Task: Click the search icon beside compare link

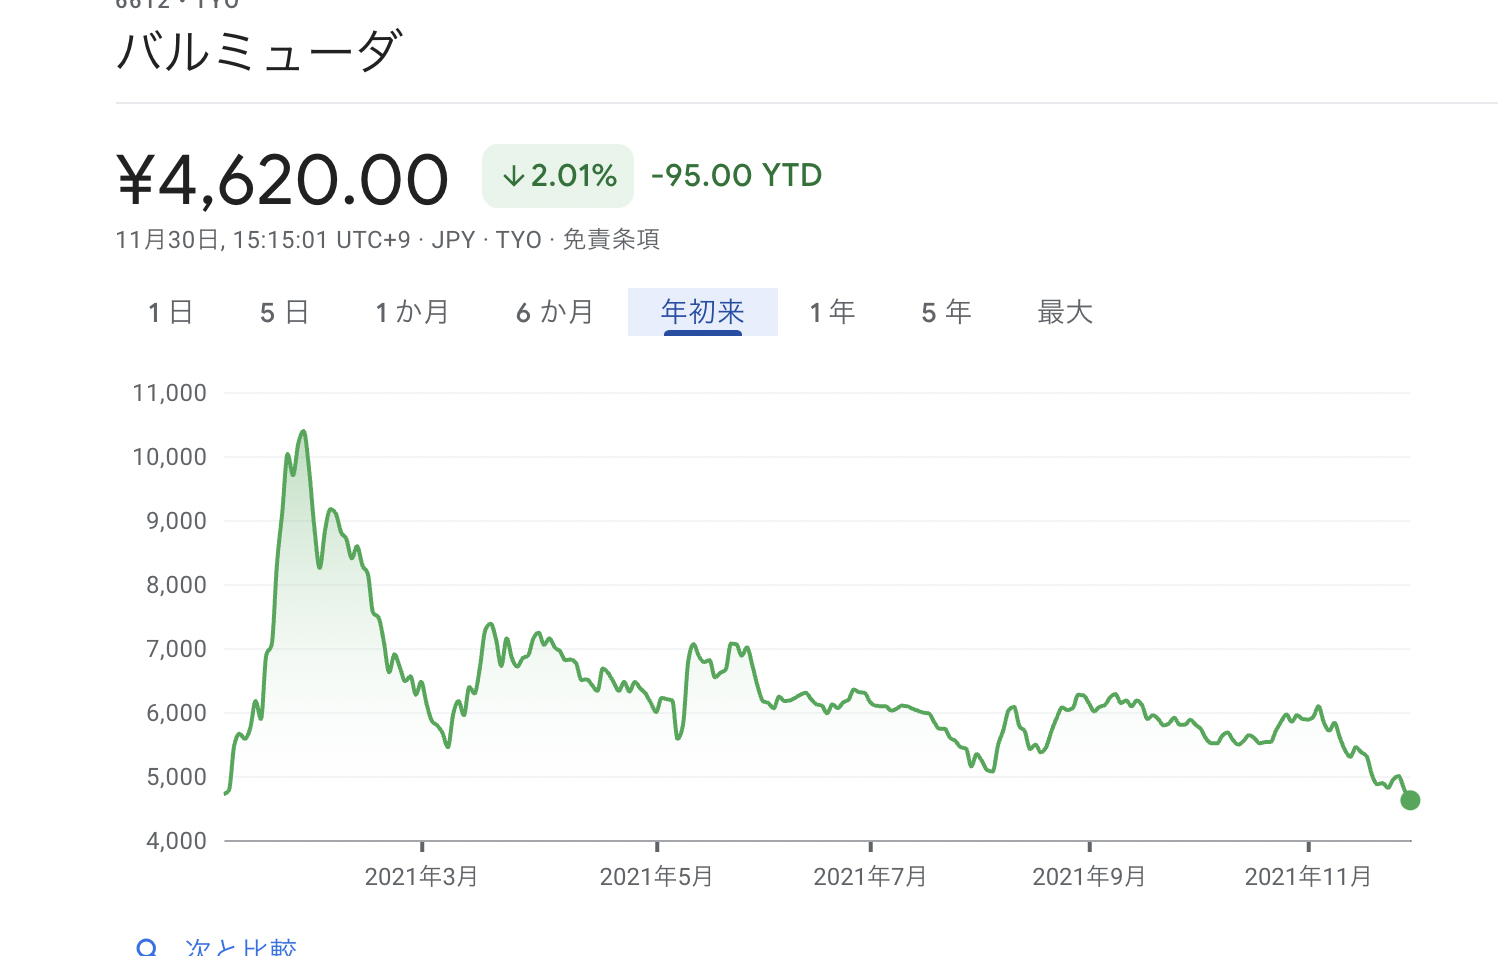Action: pos(147,948)
